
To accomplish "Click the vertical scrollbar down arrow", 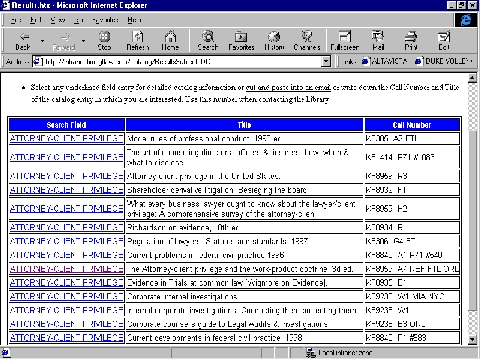I will point(472,340).
